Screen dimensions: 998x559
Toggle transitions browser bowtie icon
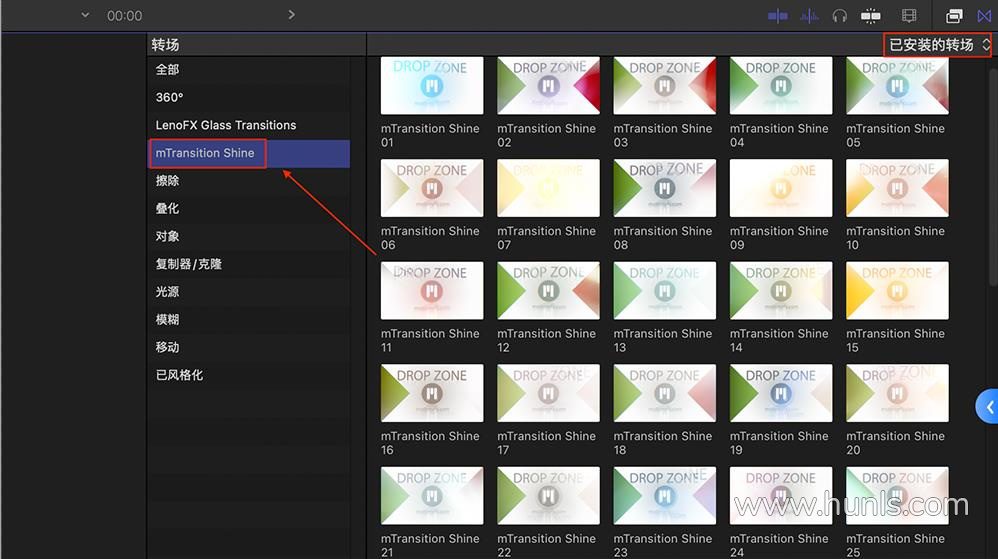point(984,16)
